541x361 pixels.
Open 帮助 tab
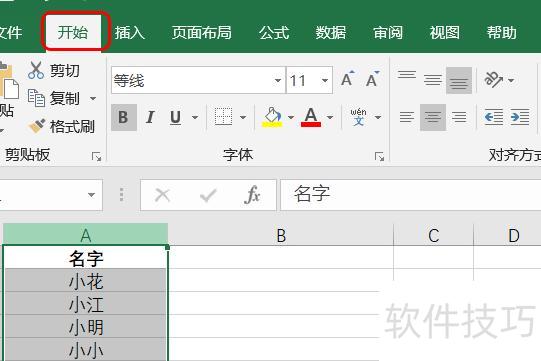click(x=501, y=33)
